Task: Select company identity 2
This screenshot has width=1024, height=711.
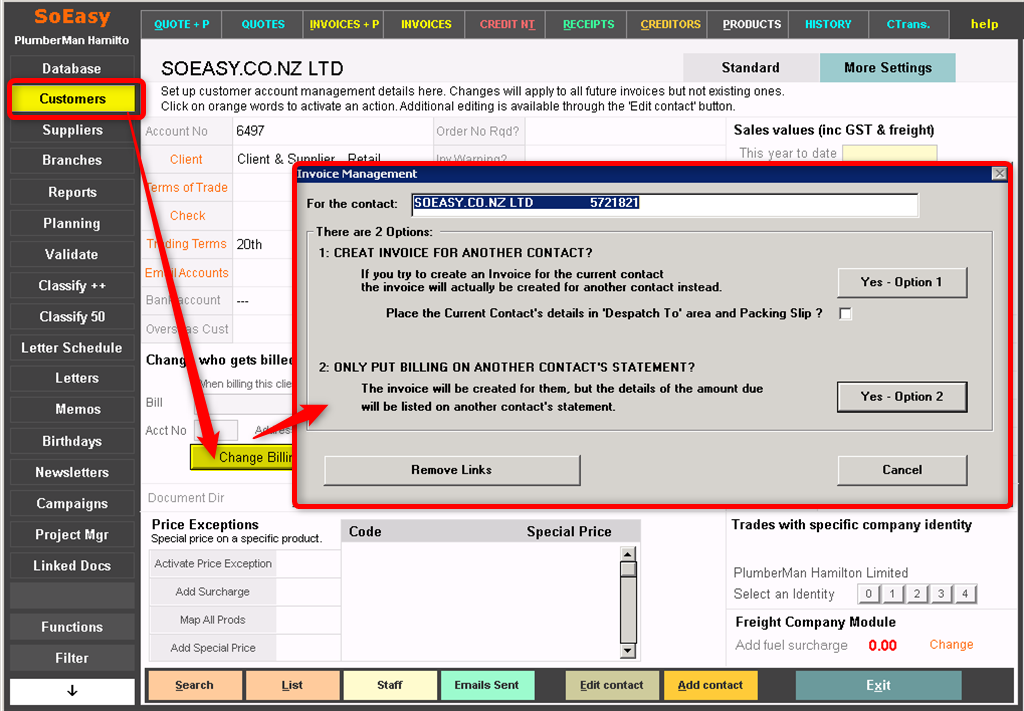Action: (x=917, y=594)
